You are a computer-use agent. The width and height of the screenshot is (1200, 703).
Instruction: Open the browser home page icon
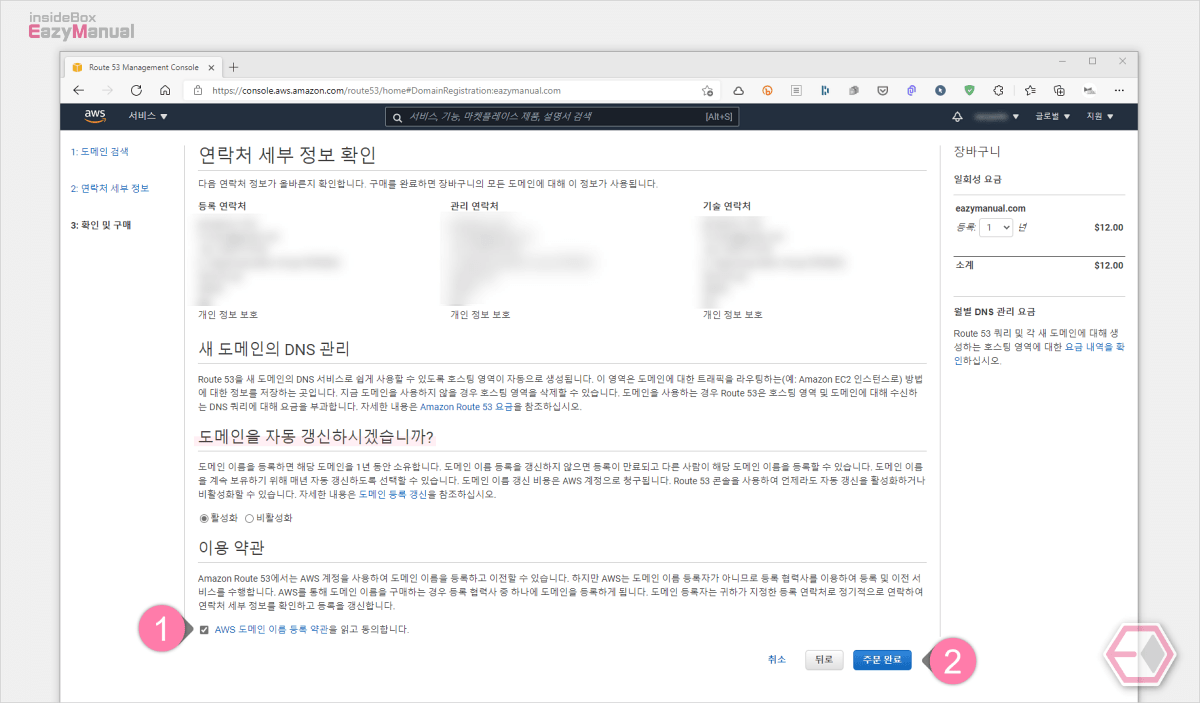(165, 90)
